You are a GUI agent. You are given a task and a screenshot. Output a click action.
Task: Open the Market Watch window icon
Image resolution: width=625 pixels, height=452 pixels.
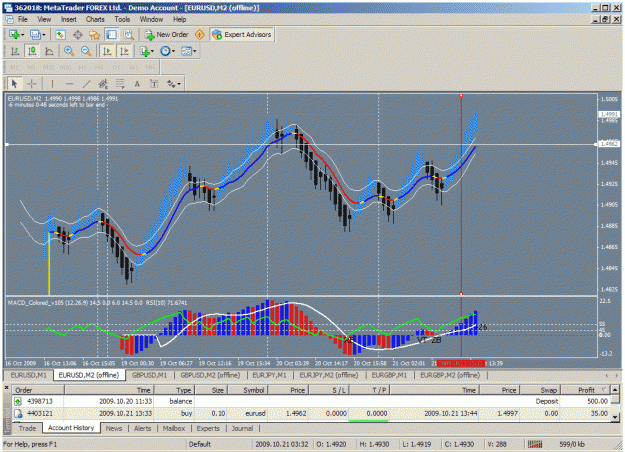[61, 35]
